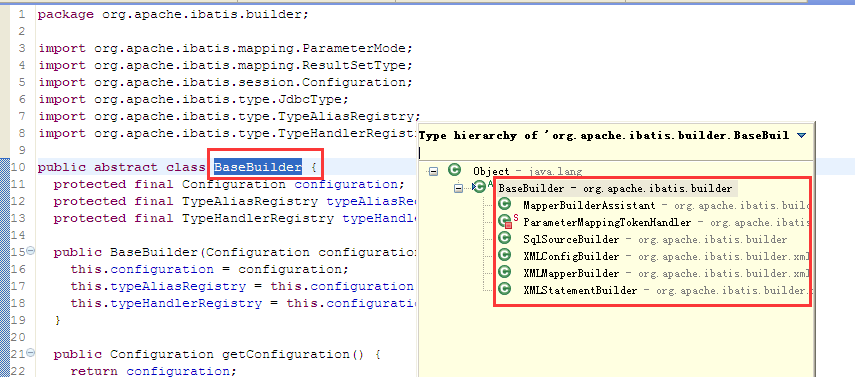Collapse the Object node in the hierarchy tree
Screen dimensions: 855x377
pyautogui.click(x=433, y=171)
